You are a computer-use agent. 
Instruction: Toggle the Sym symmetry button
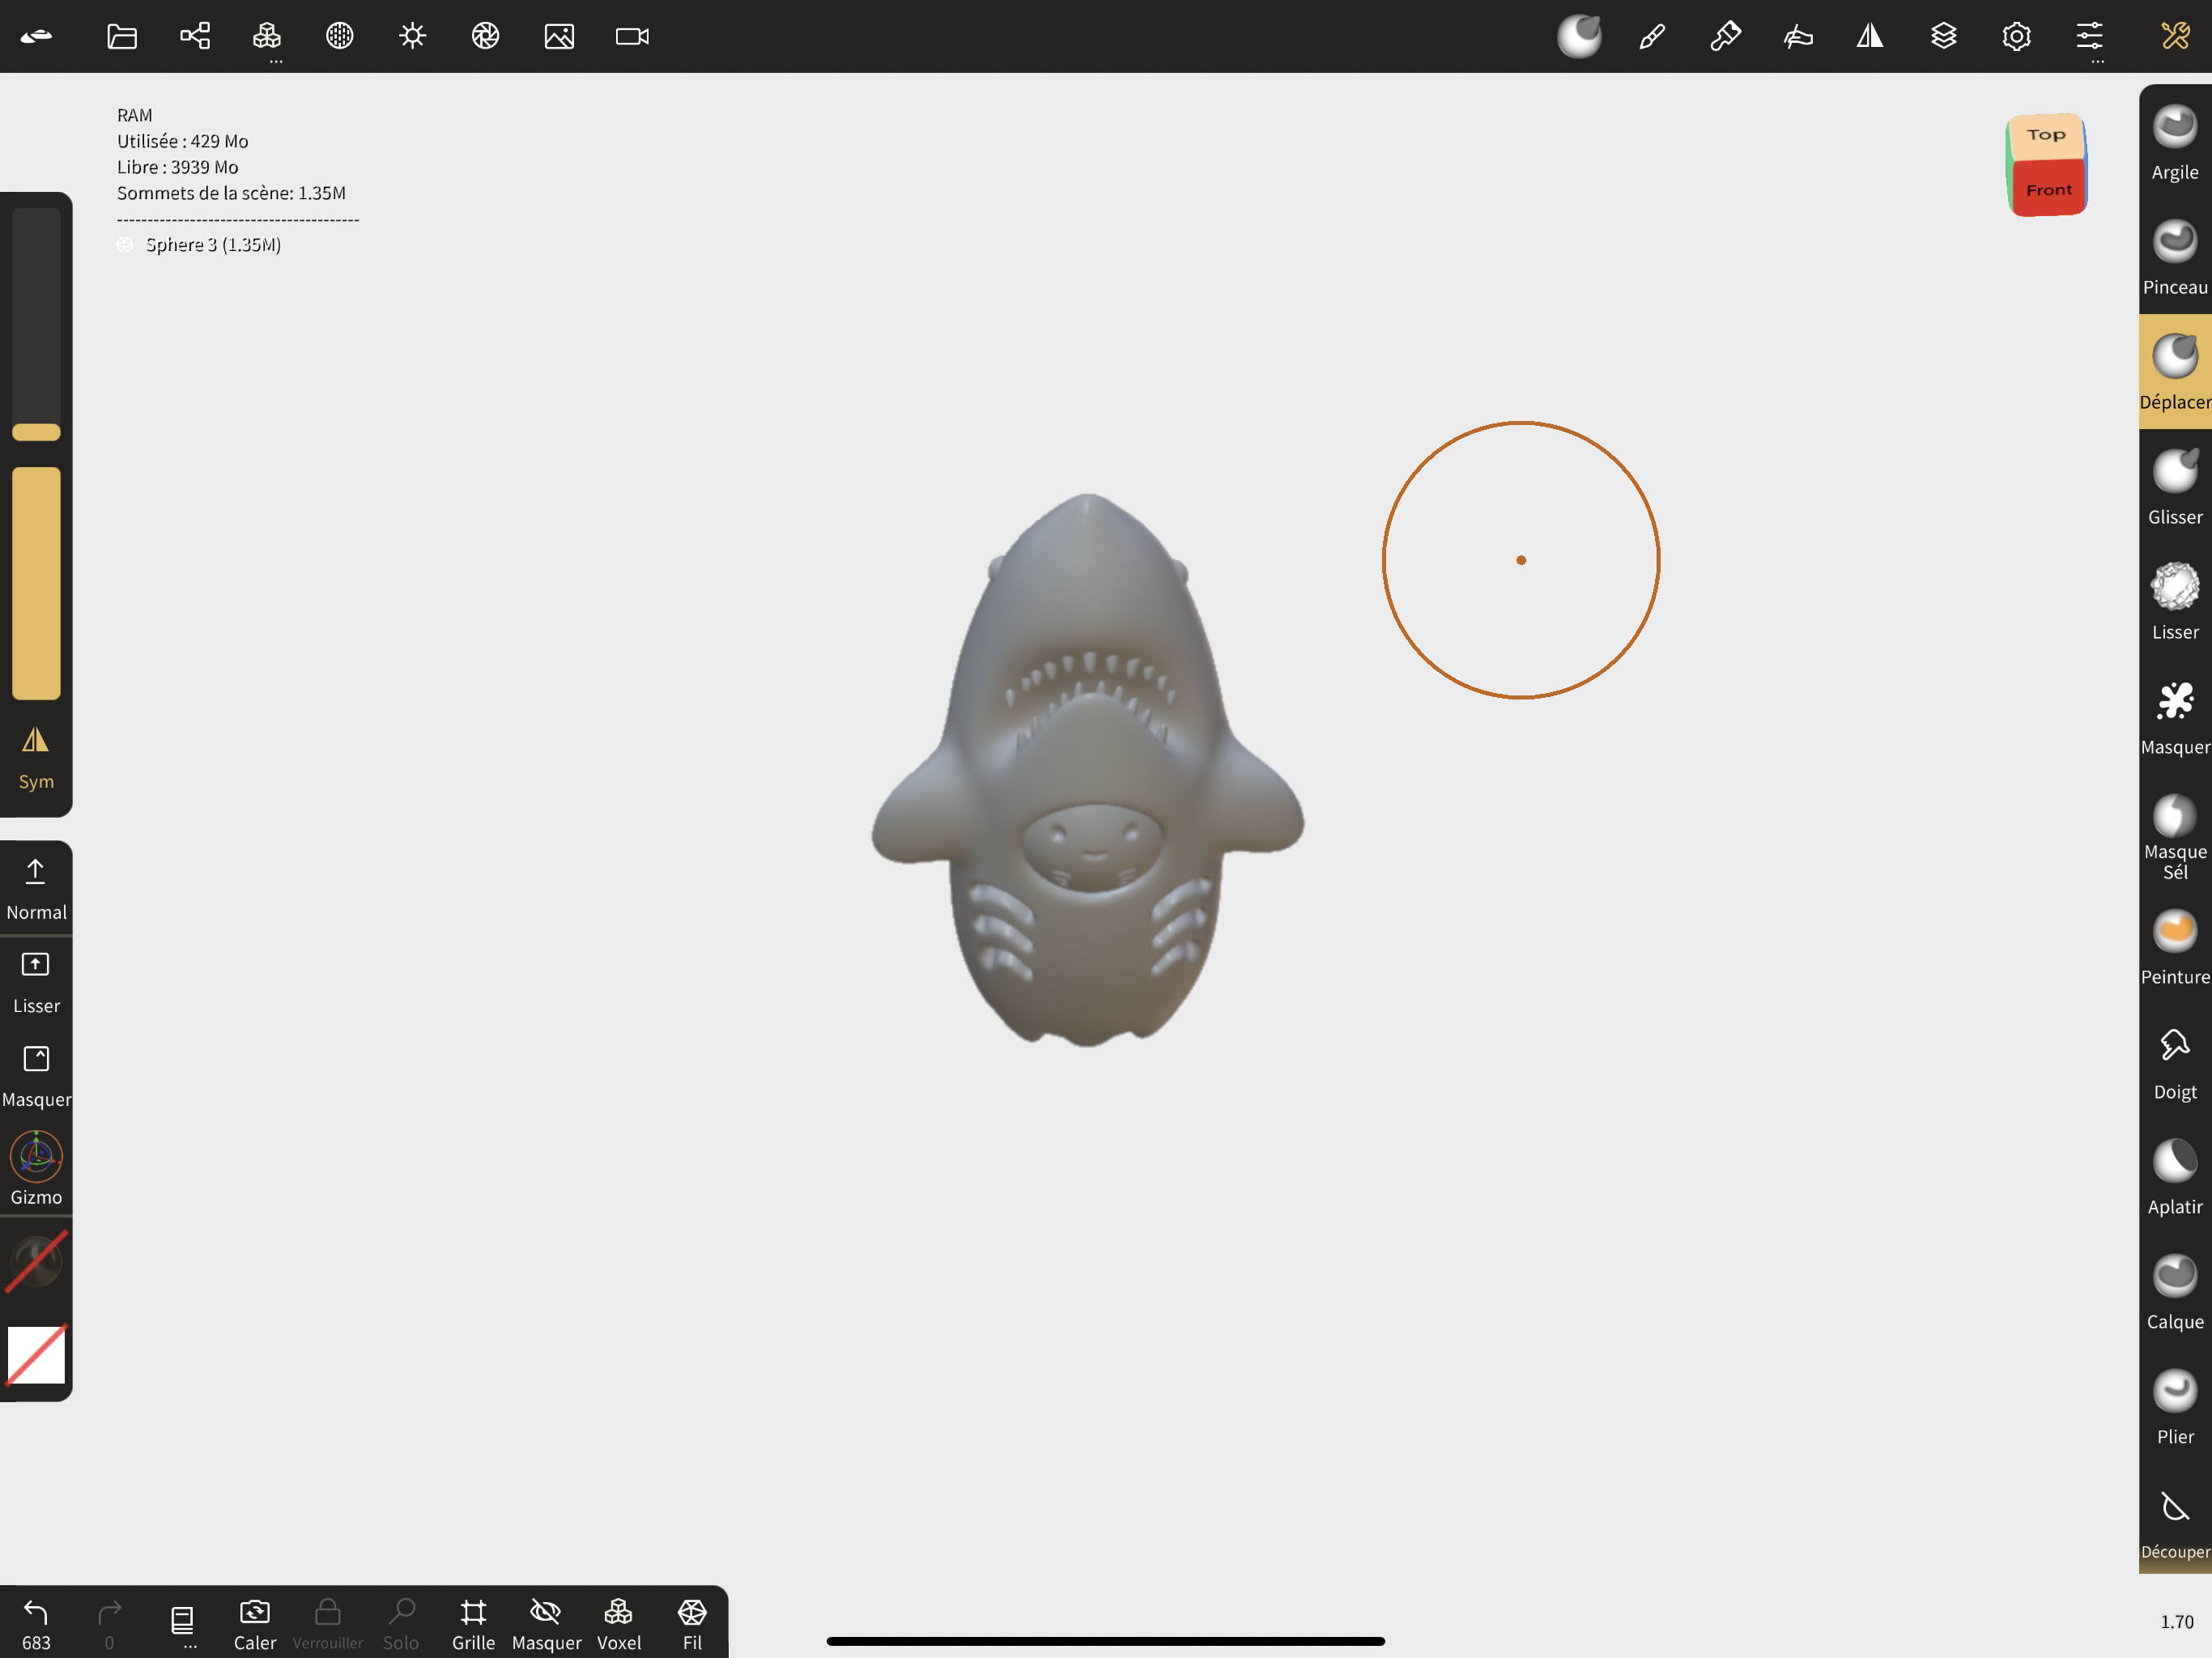point(36,758)
